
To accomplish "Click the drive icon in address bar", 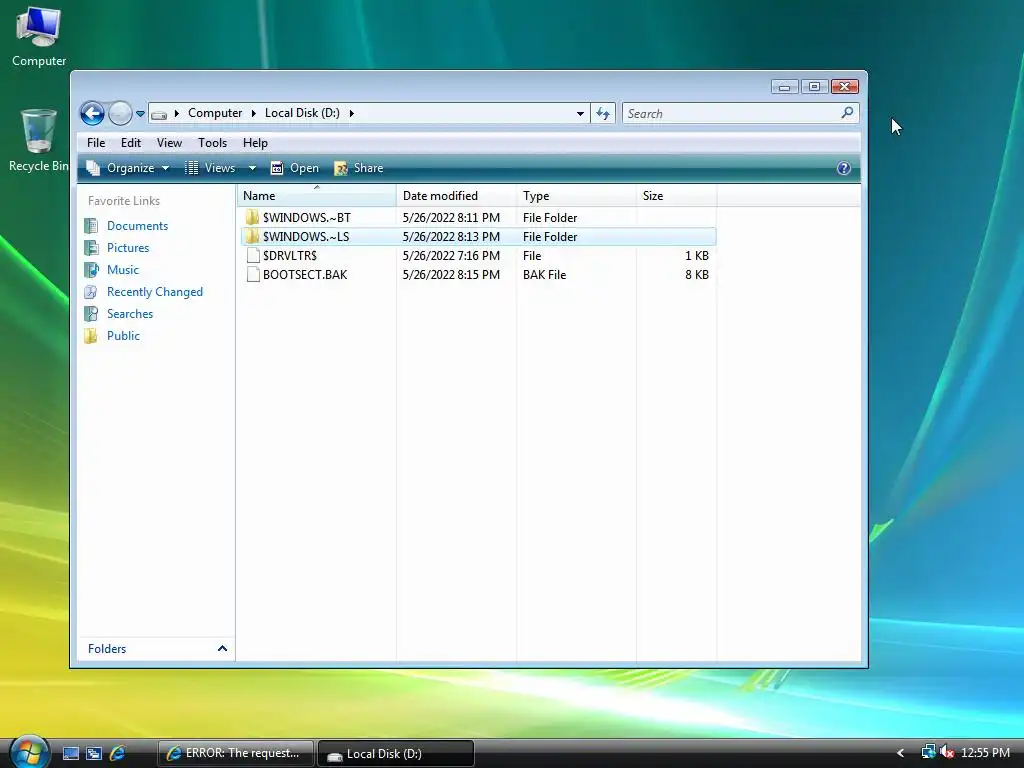I will click(159, 114).
